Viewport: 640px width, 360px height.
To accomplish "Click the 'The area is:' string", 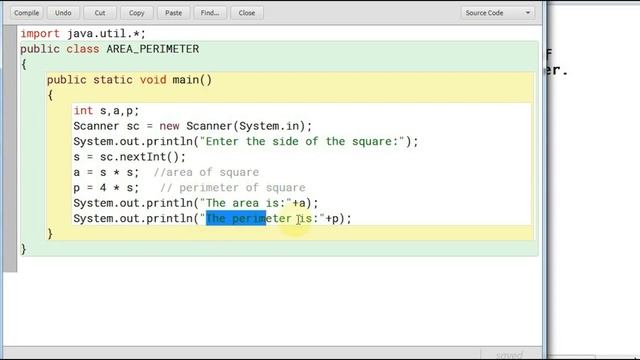I will click(246, 203).
